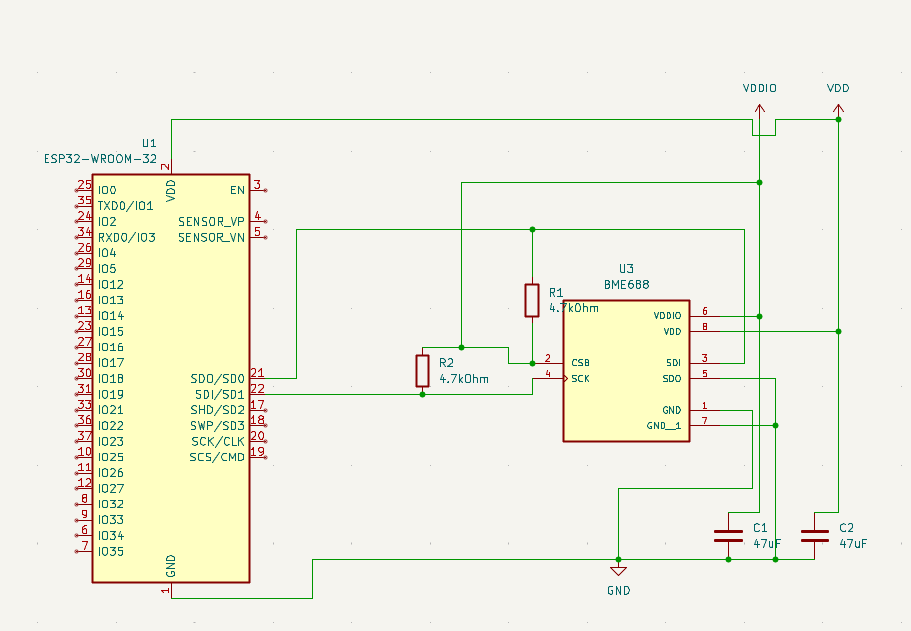Image resolution: width=911 pixels, height=631 pixels.
Task: Click the SDO/SD0 pin label on U1
Action: [x=217, y=379]
